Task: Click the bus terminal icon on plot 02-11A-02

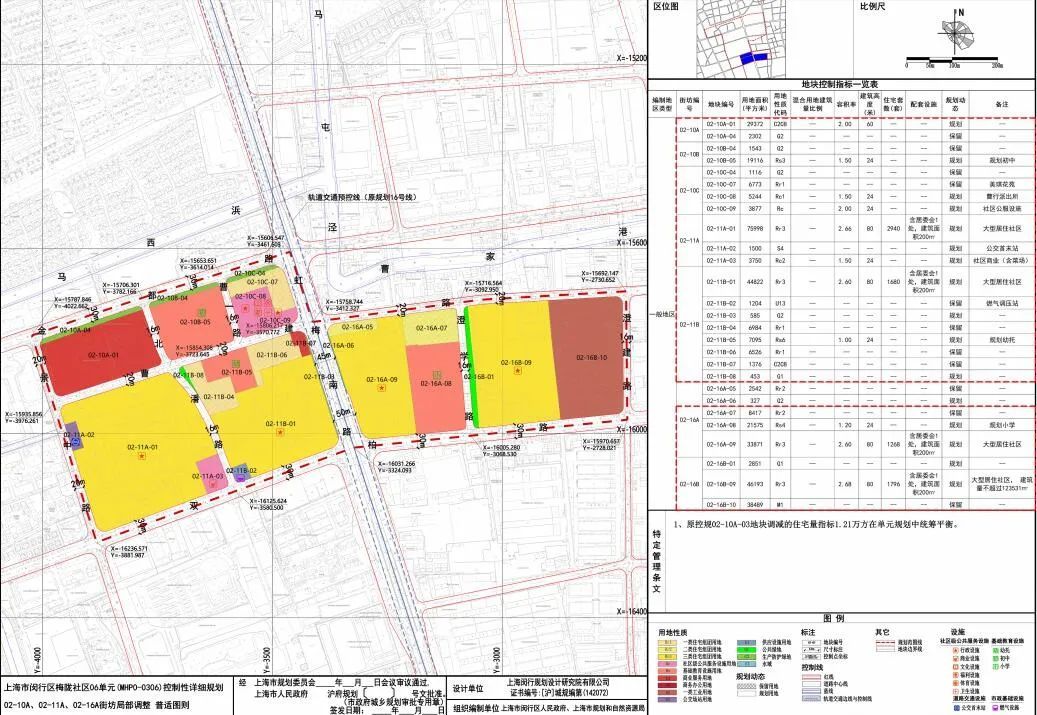Action: pyautogui.click(x=75, y=440)
